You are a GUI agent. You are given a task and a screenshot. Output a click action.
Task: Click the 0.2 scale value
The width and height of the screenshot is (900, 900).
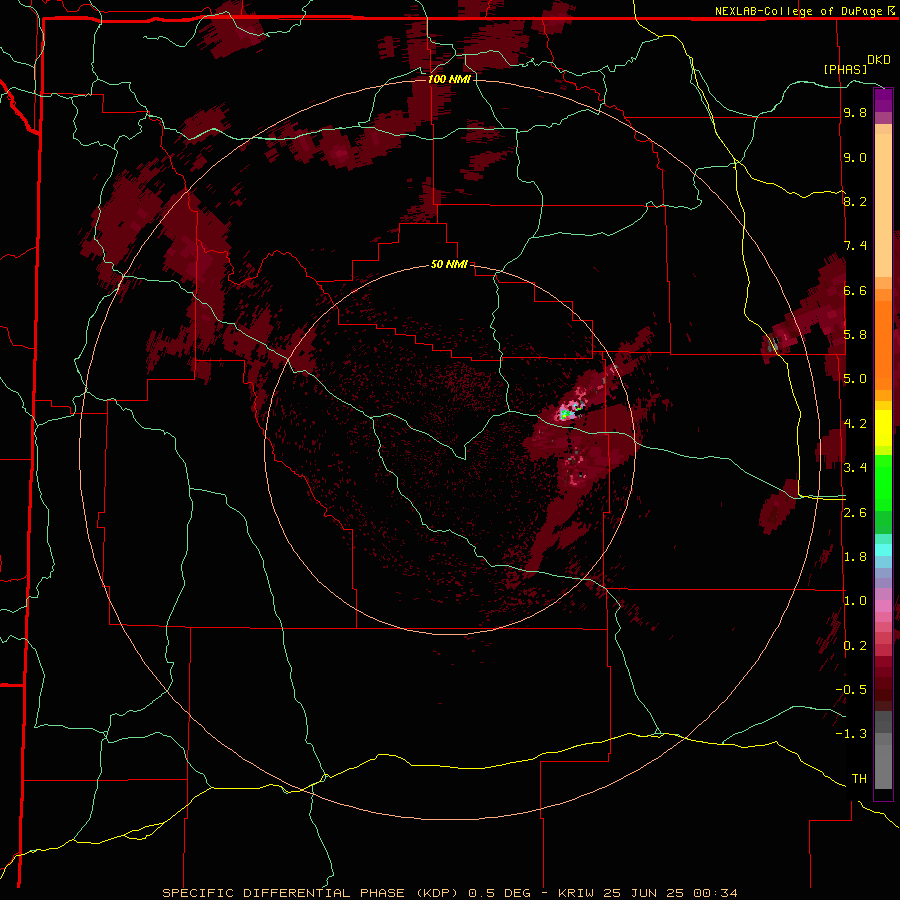pyautogui.click(x=855, y=646)
